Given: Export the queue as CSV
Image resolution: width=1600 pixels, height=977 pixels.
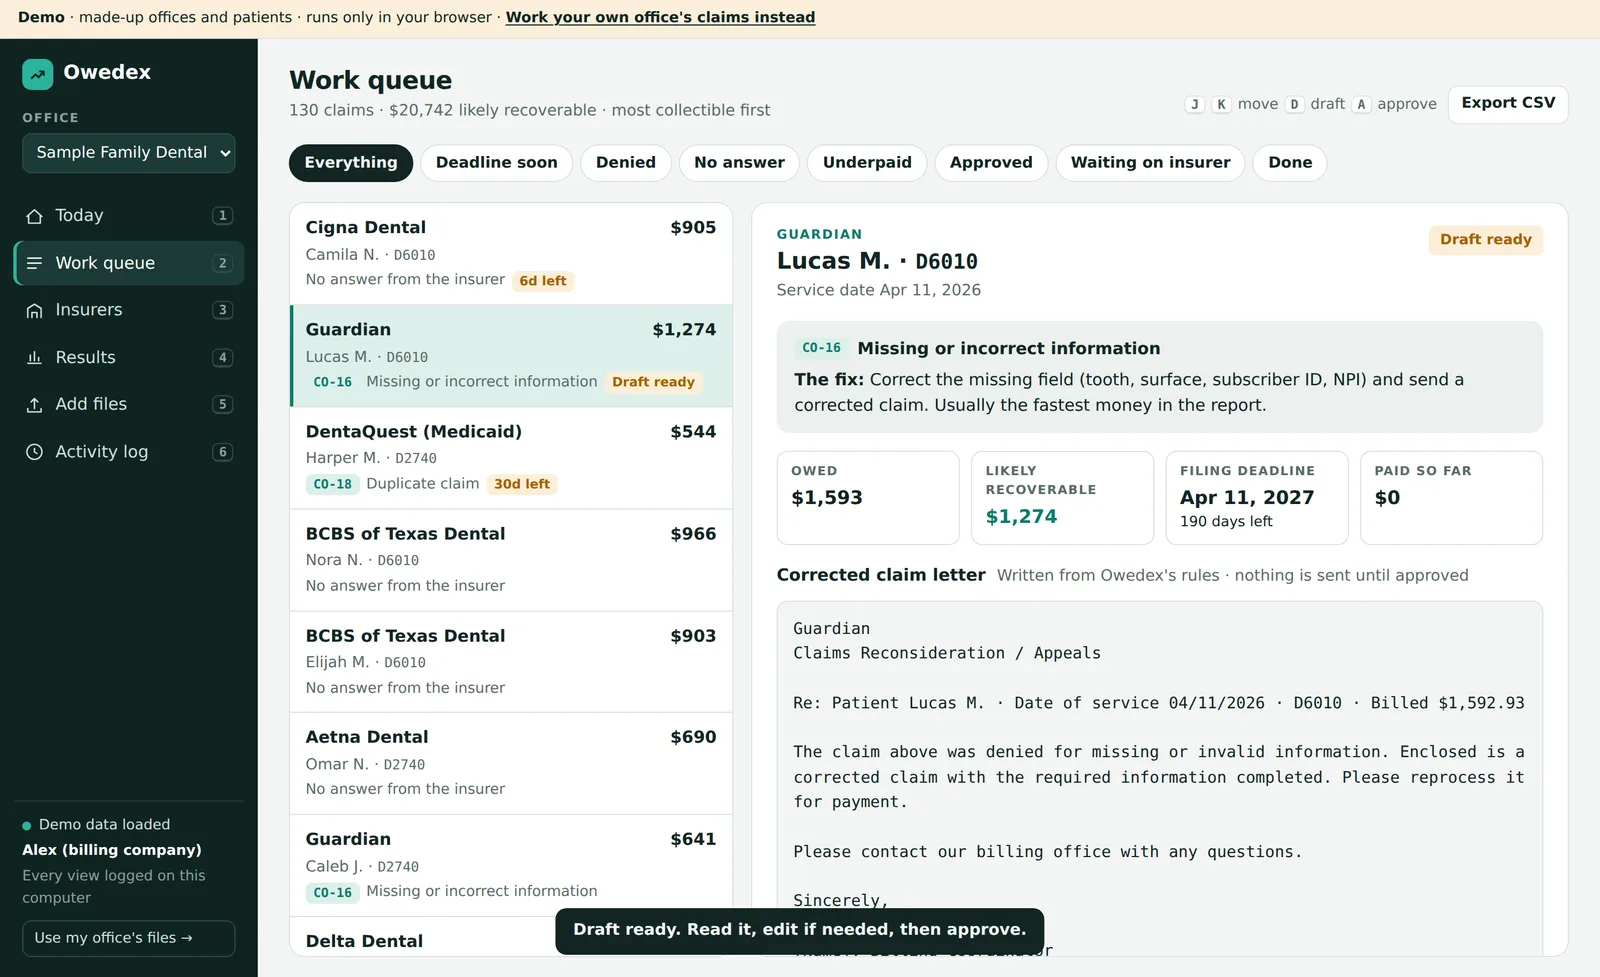Looking at the screenshot, I should pyautogui.click(x=1508, y=104).
